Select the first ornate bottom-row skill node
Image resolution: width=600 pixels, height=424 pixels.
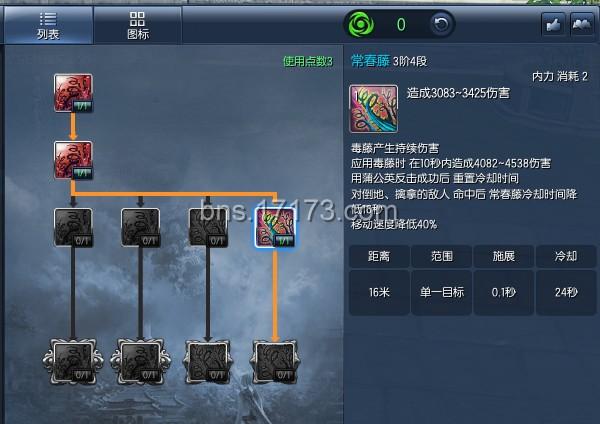click(73, 362)
